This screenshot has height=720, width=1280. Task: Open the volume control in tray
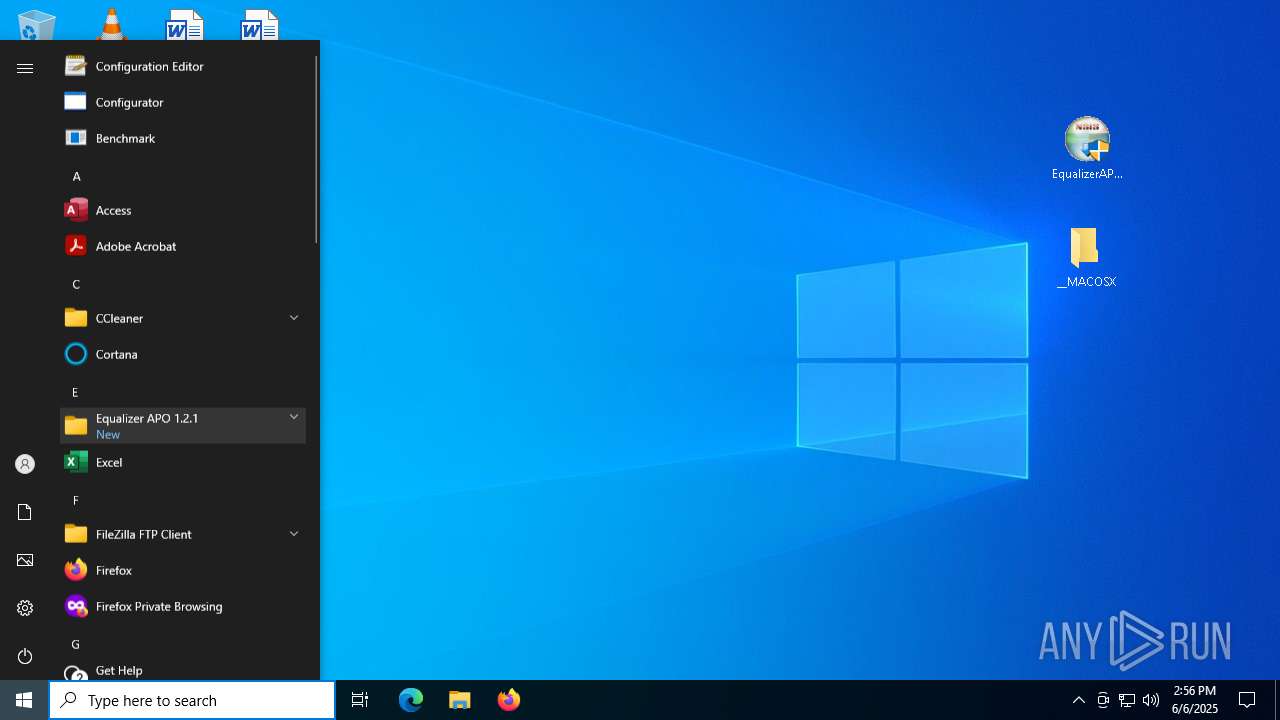[x=1151, y=700]
